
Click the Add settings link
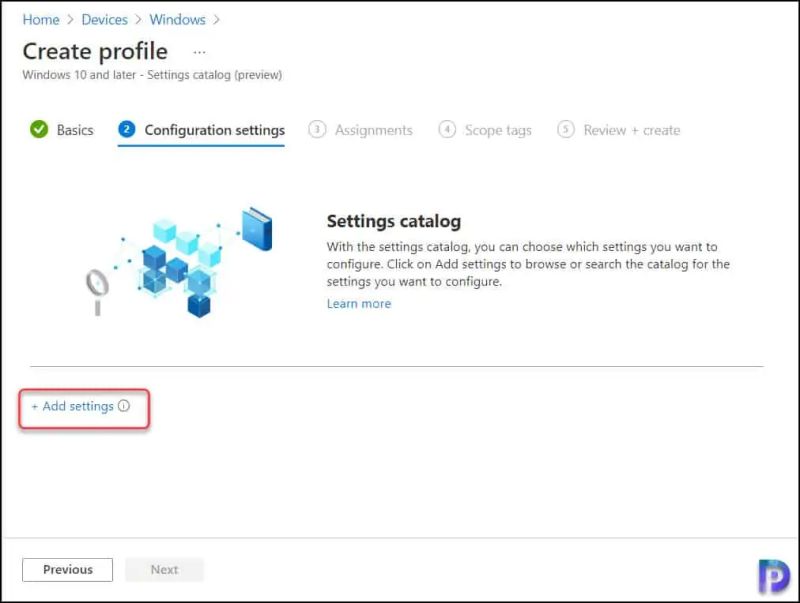point(73,407)
